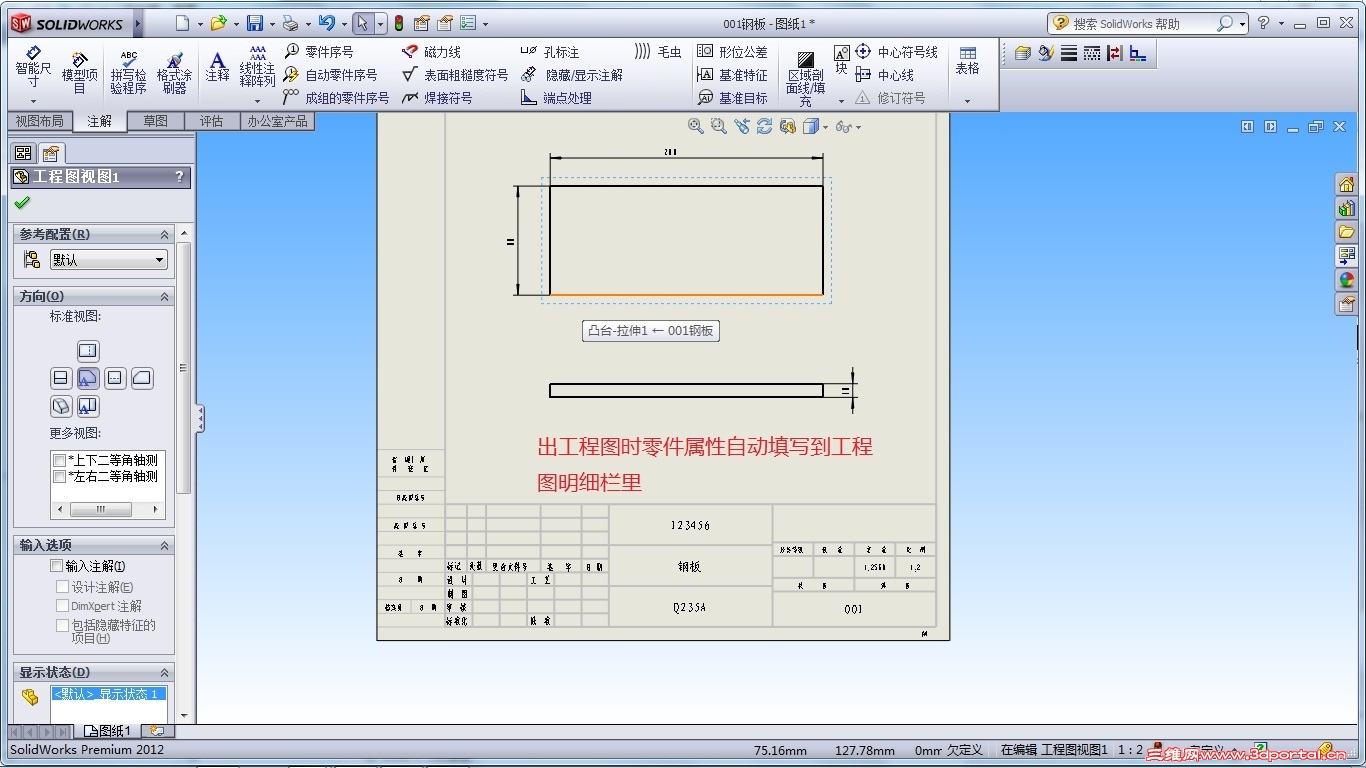Add a Hole Callout (孔标注)
This screenshot has width=1366, height=768.
coord(549,52)
